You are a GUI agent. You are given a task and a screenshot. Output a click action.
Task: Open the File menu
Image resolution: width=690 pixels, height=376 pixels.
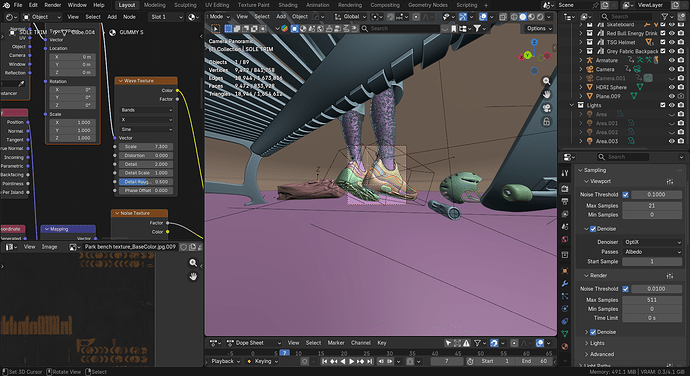point(18,5)
